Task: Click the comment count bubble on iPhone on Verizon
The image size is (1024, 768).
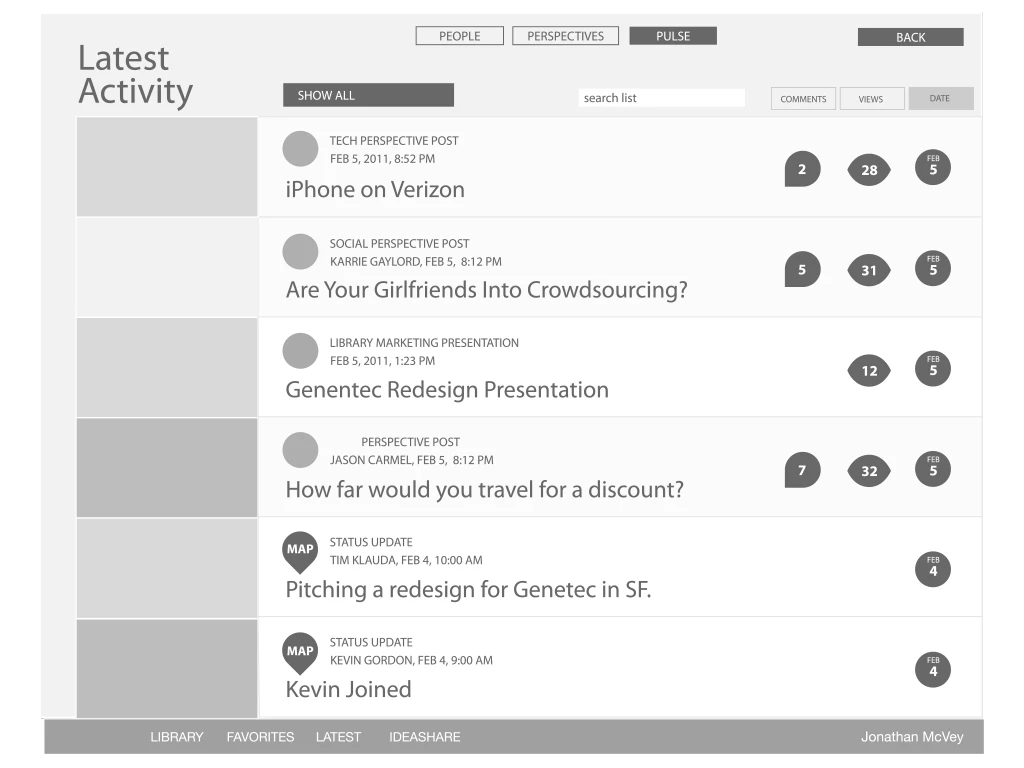Action: (x=802, y=168)
